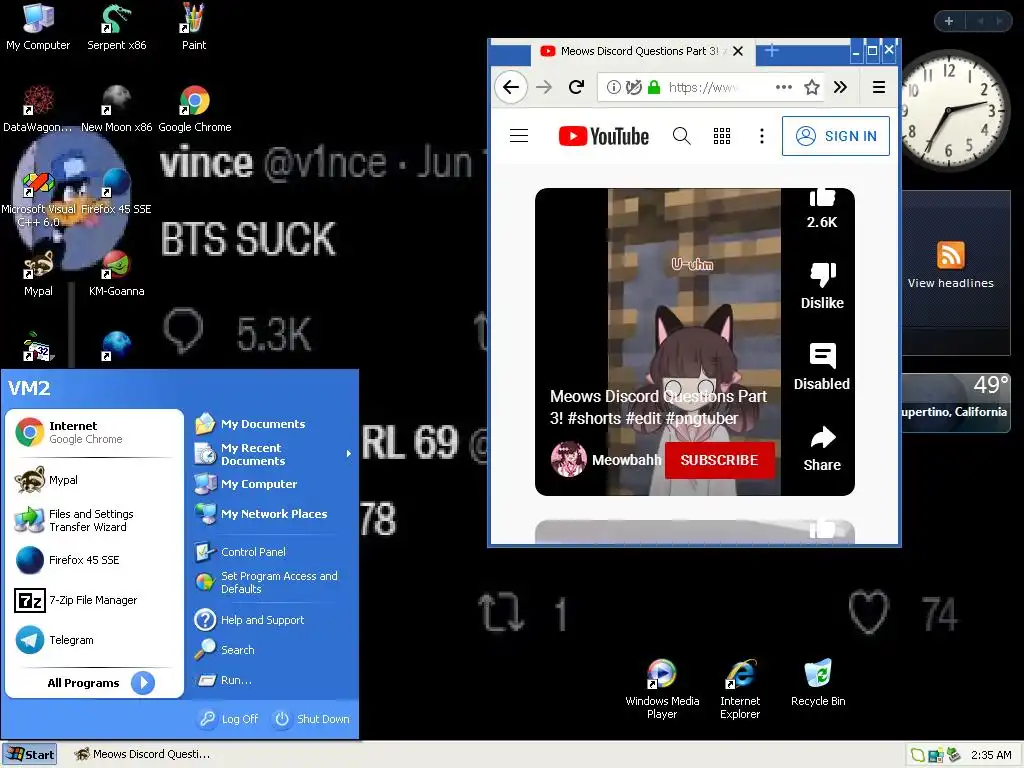Open Search from the Start menu

click(273, 650)
